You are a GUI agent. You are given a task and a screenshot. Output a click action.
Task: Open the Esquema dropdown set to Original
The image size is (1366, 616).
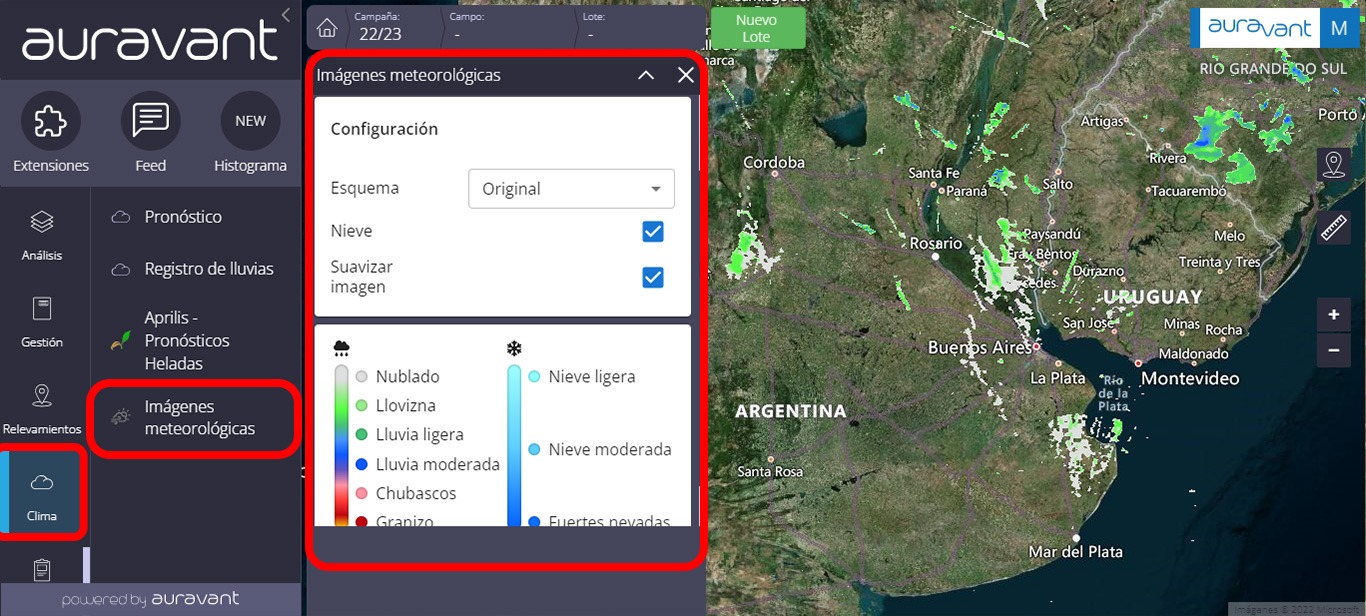571,189
